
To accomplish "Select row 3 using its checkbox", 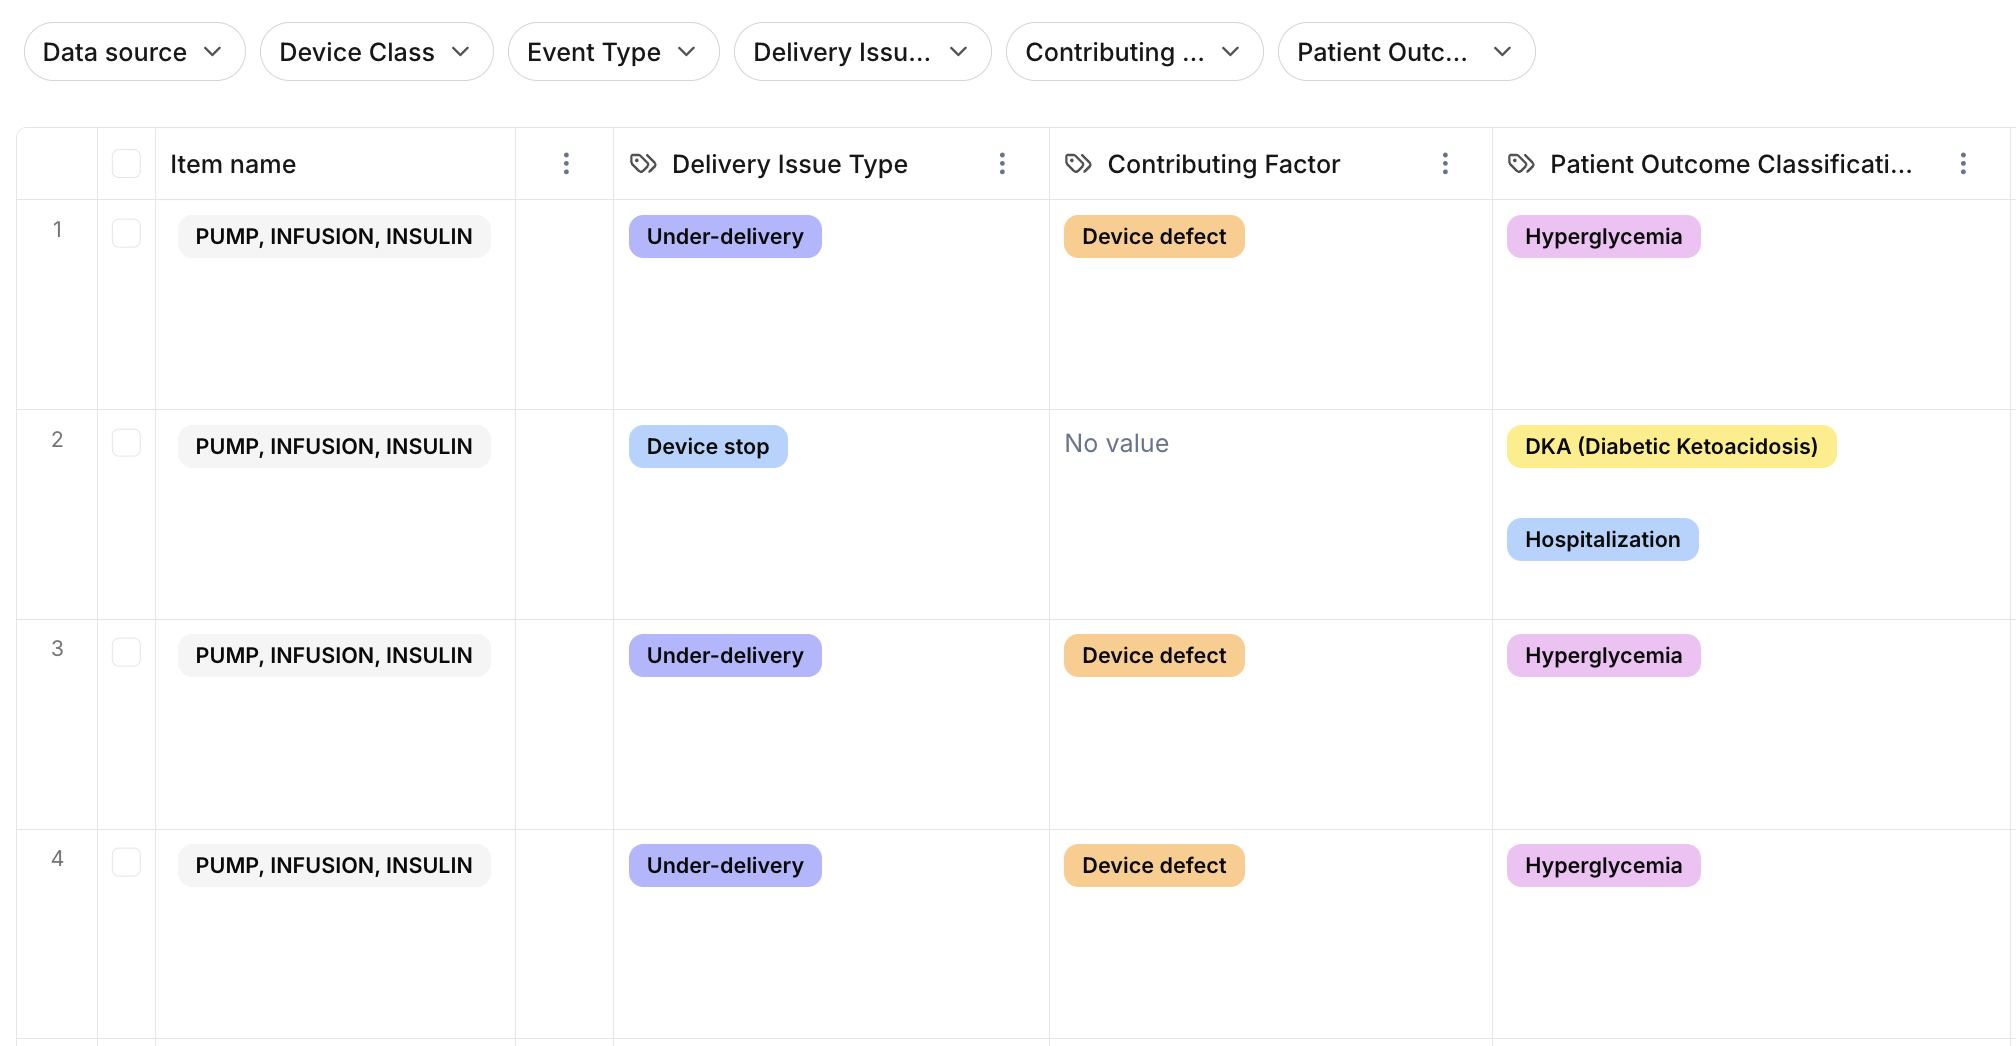I will (126, 653).
